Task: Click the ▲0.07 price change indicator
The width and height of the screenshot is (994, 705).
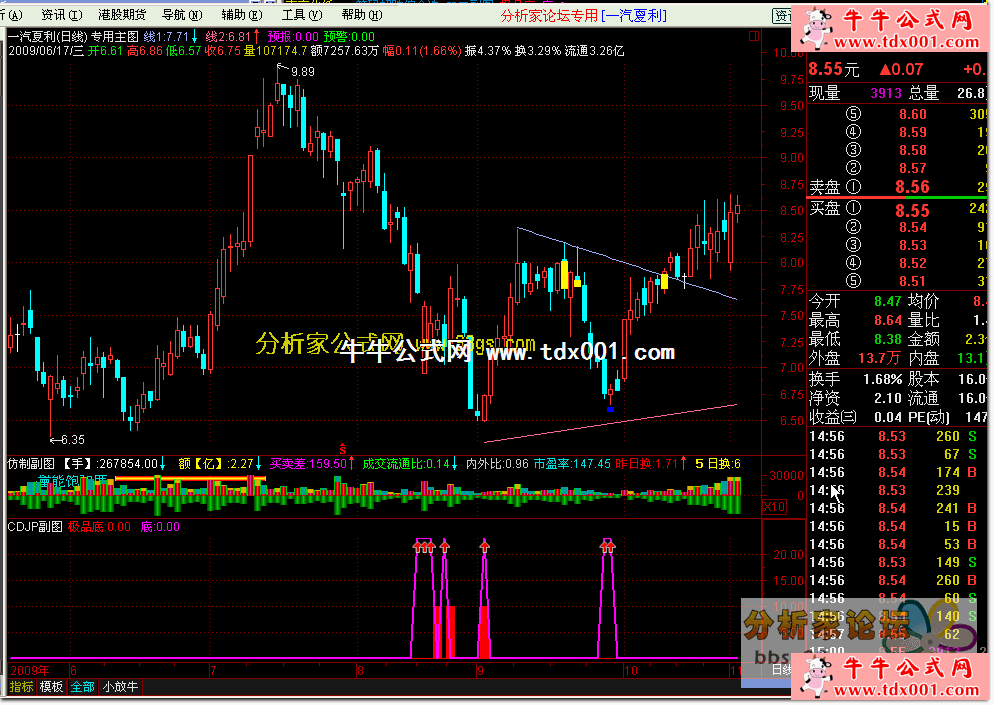Action: point(901,69)
